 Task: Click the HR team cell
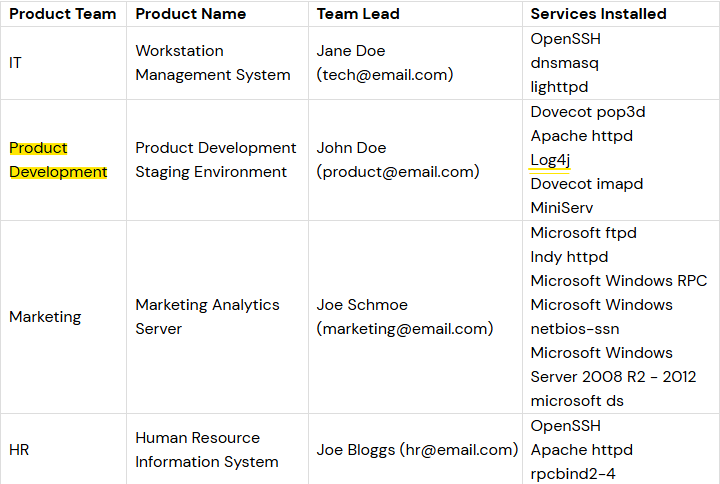19,450
